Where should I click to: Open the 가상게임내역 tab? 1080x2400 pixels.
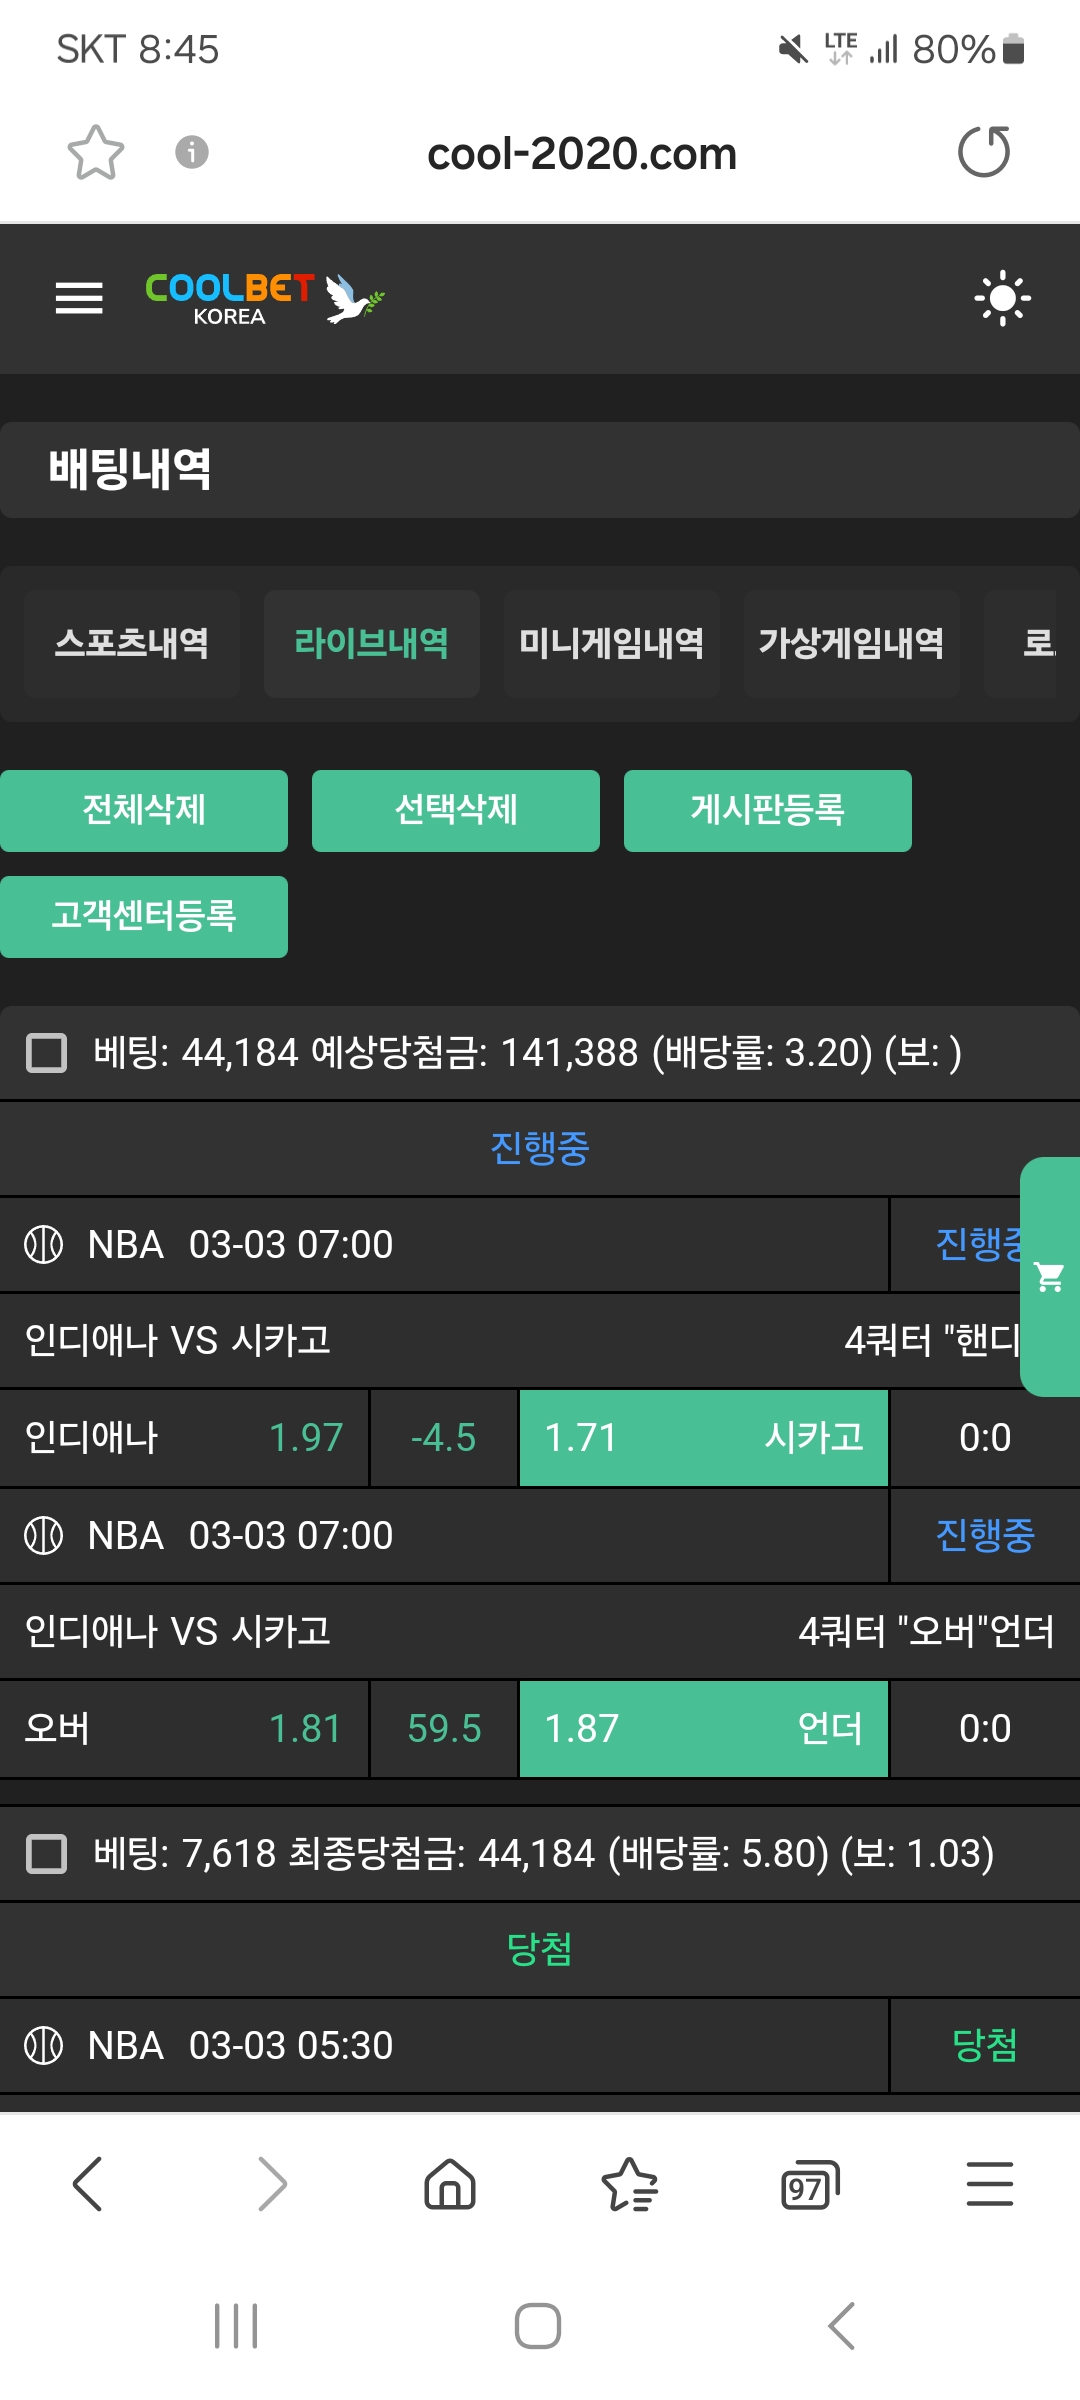[x=851, y=643]
